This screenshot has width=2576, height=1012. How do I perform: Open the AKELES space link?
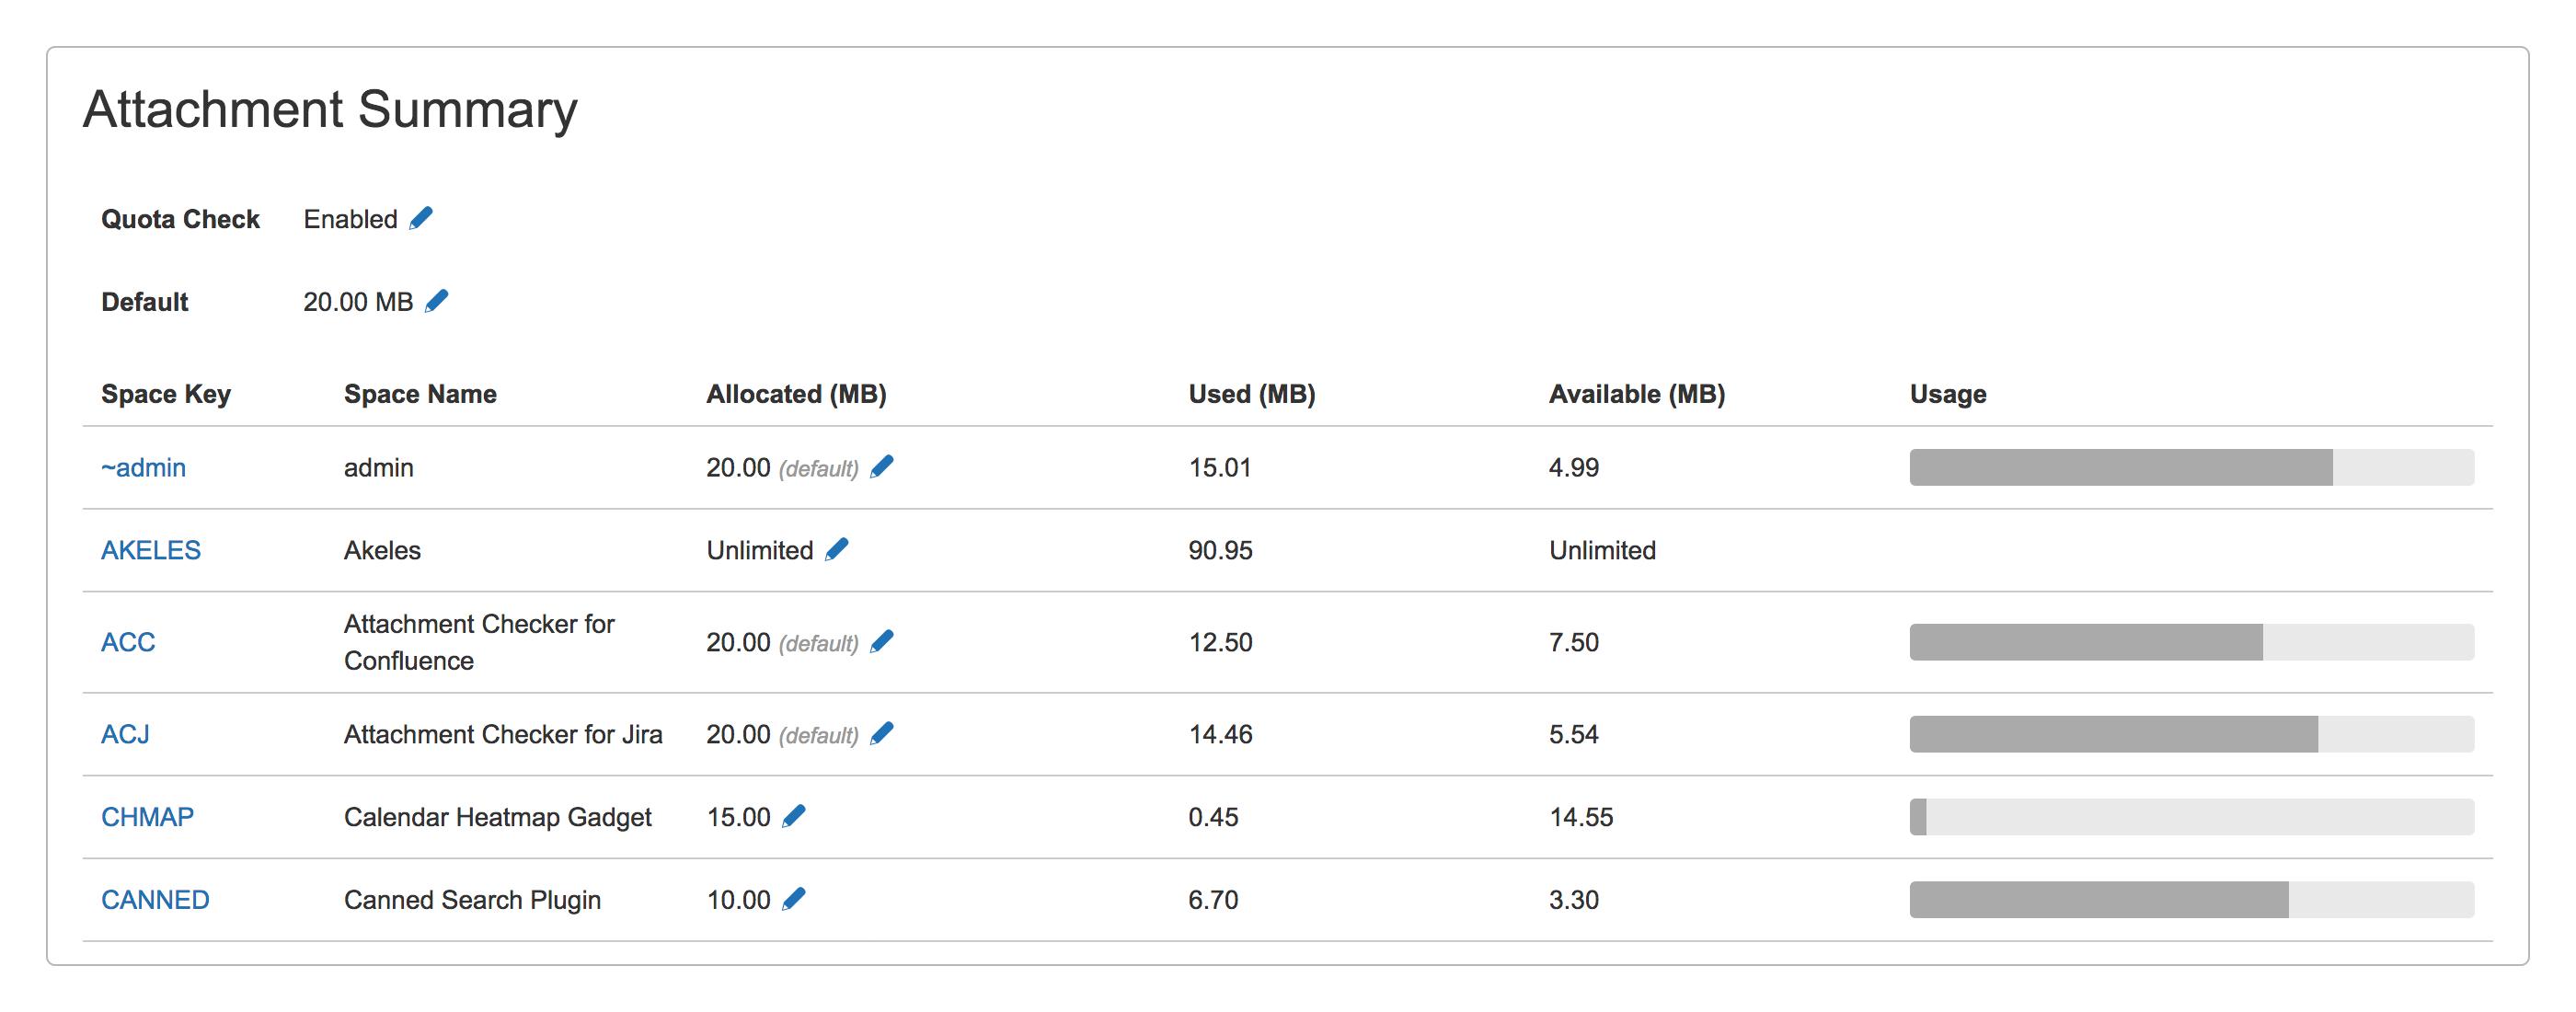tap(150, 549)
